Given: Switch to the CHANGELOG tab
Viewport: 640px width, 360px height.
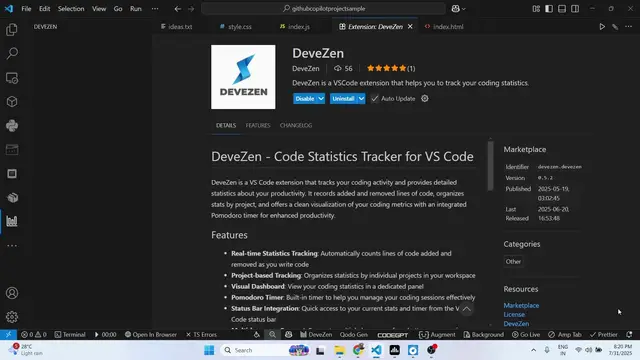Looking at the screenshot, I should click(x=296, y=125).
